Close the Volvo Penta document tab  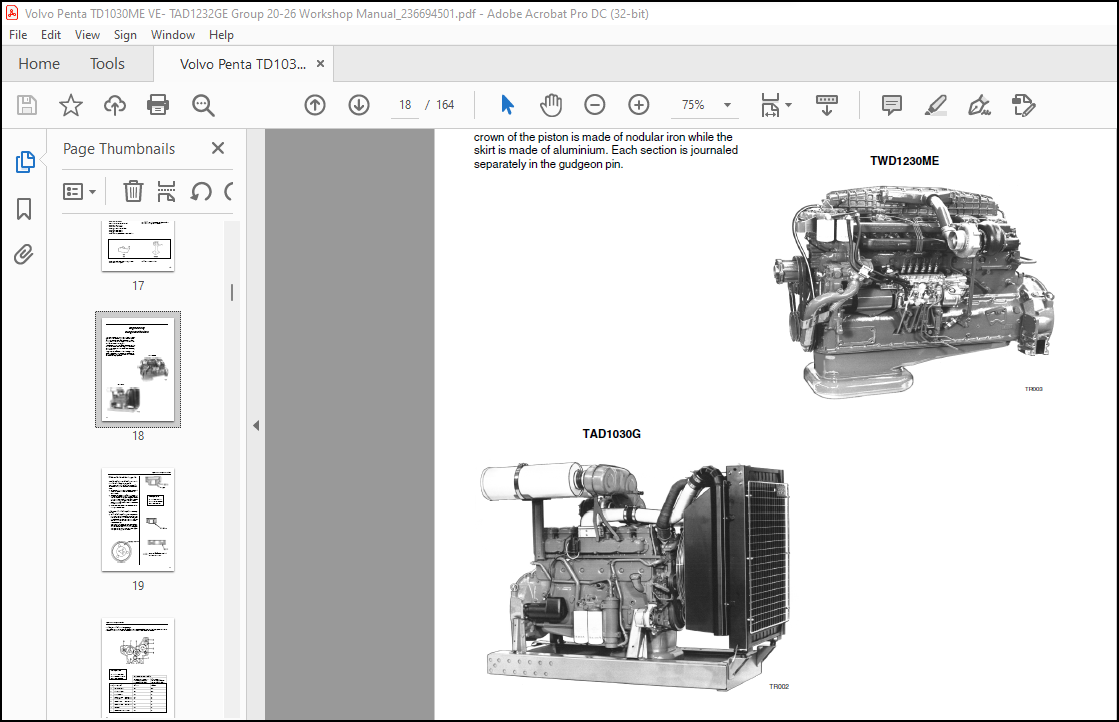tap(320, 63)
